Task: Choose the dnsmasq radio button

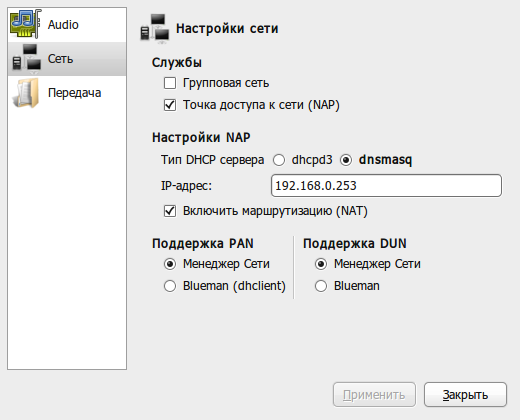Action: point(346,160)
